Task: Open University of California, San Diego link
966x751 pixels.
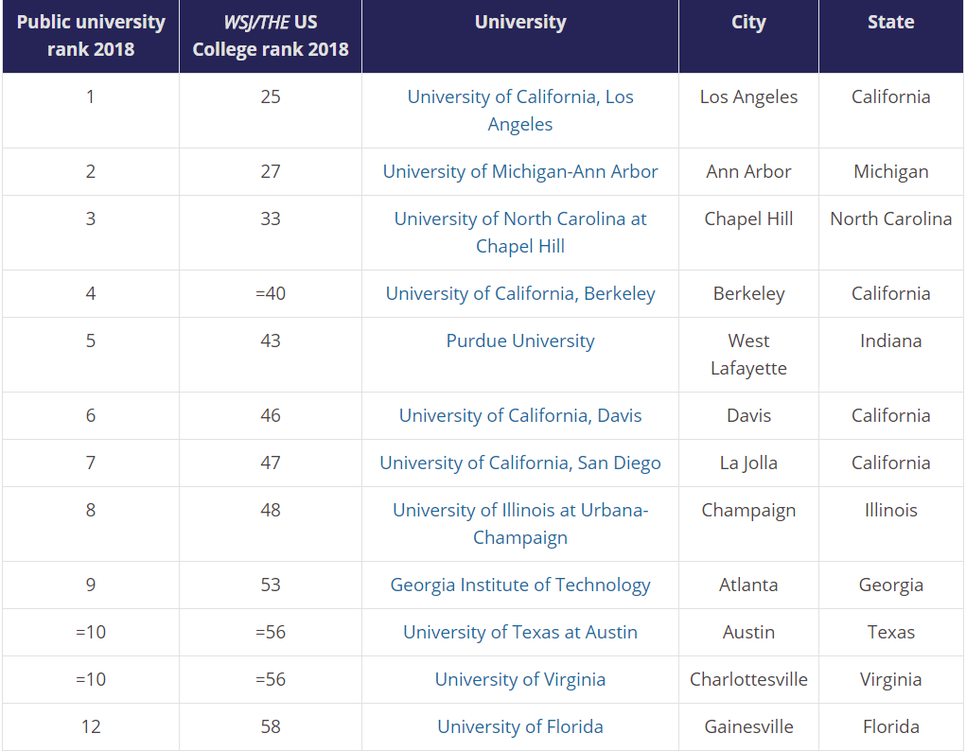Action: click(x=520, y=463)
